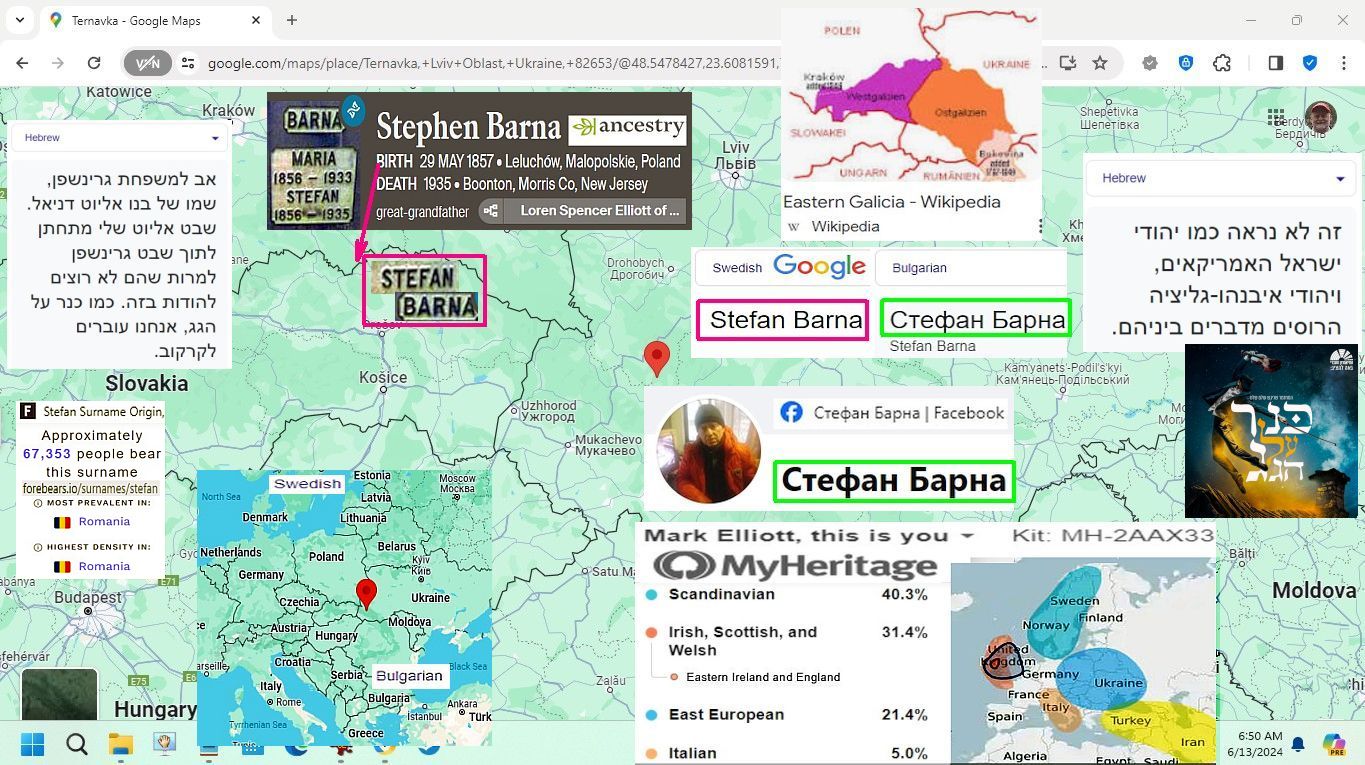Open the blue checkmark shield extension
The width and height of the screenshot is (1365, 765).
tap(1310, 63)
